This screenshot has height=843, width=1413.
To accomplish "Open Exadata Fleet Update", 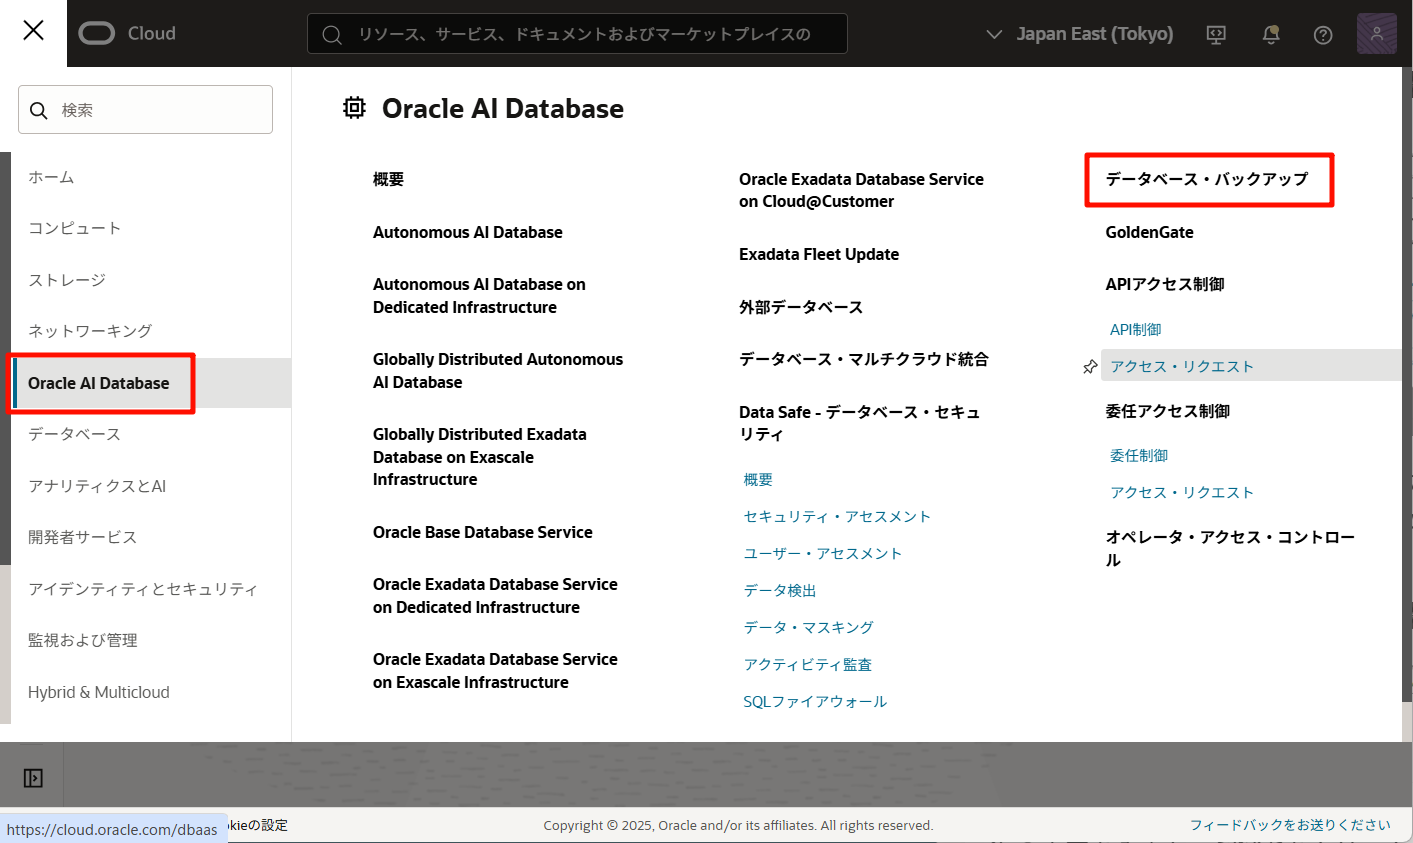I will click(819, 254).
